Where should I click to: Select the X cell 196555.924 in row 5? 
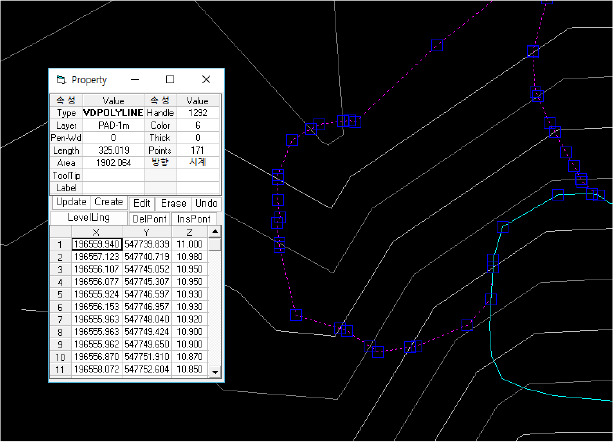(97, 294)
